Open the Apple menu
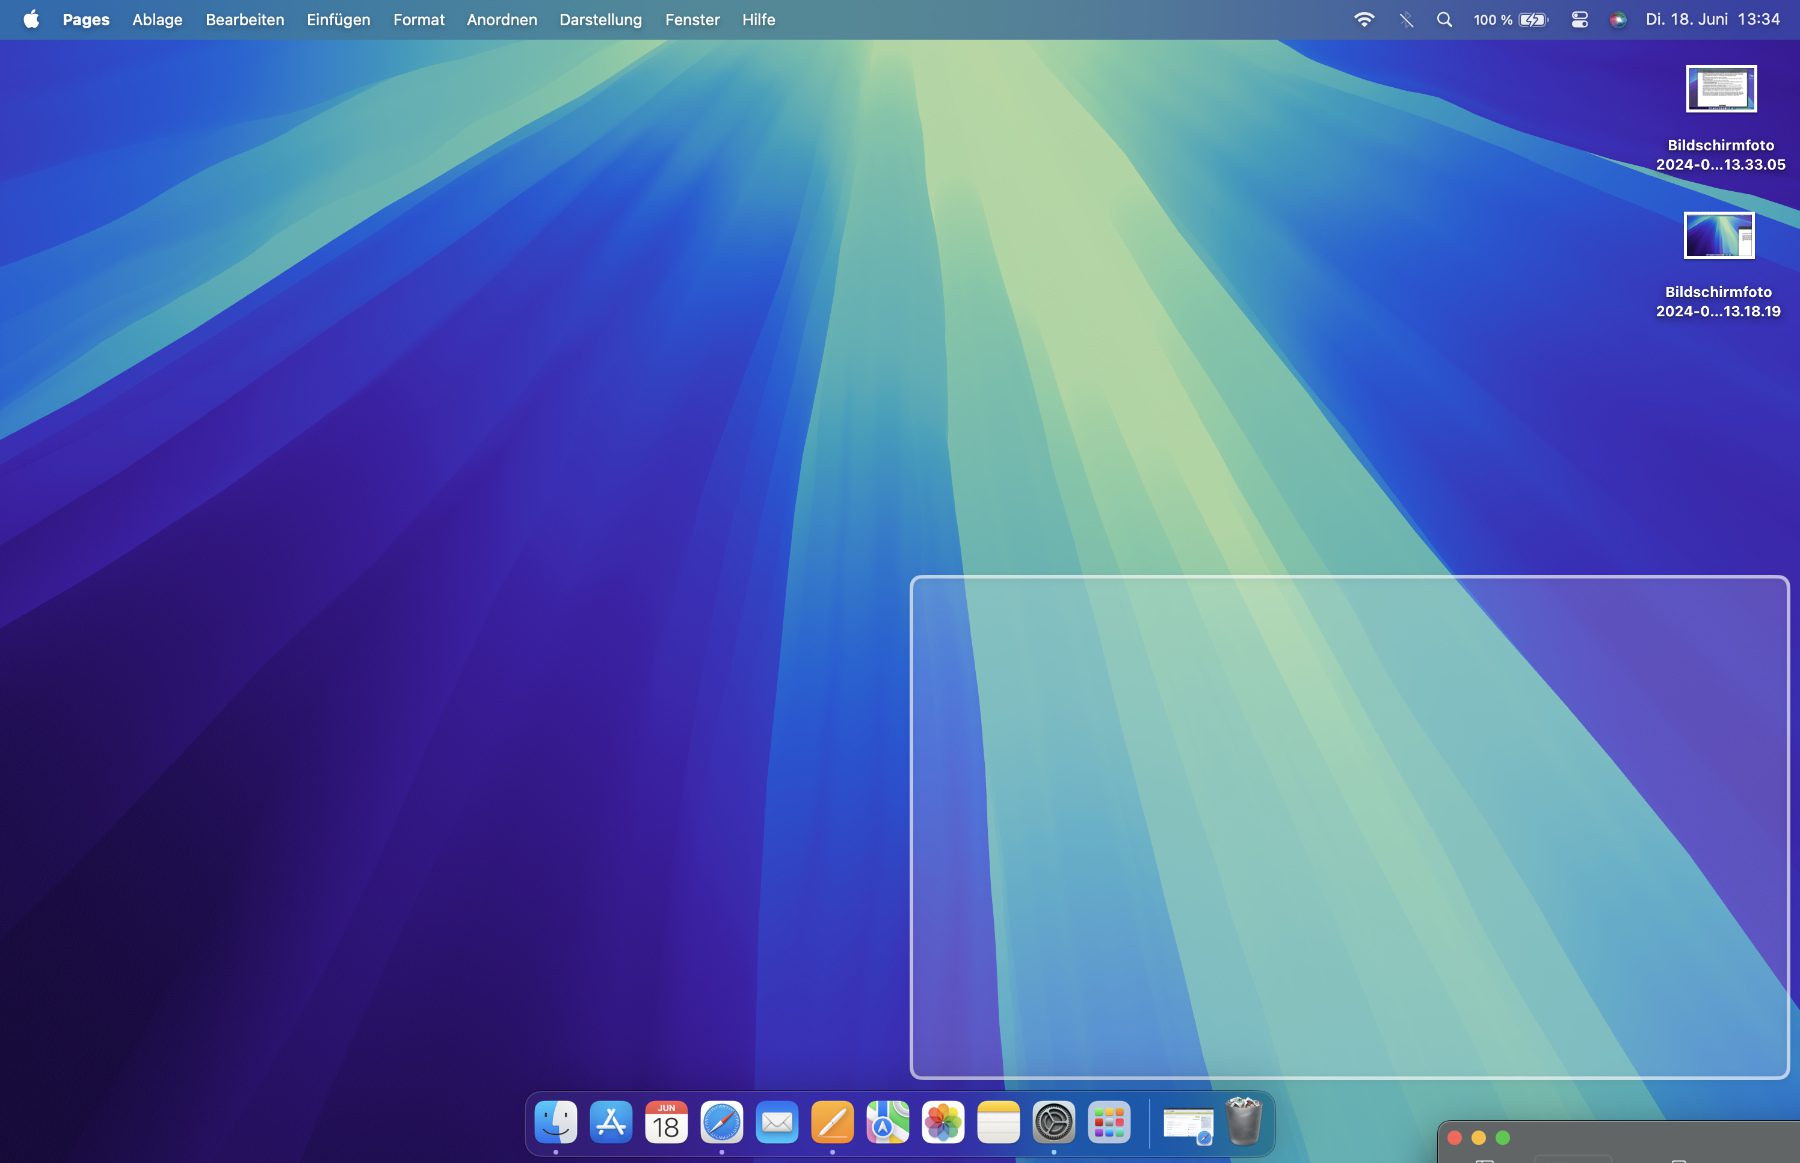Viewport: 1800px width, 1163px height. click(31, 20)
